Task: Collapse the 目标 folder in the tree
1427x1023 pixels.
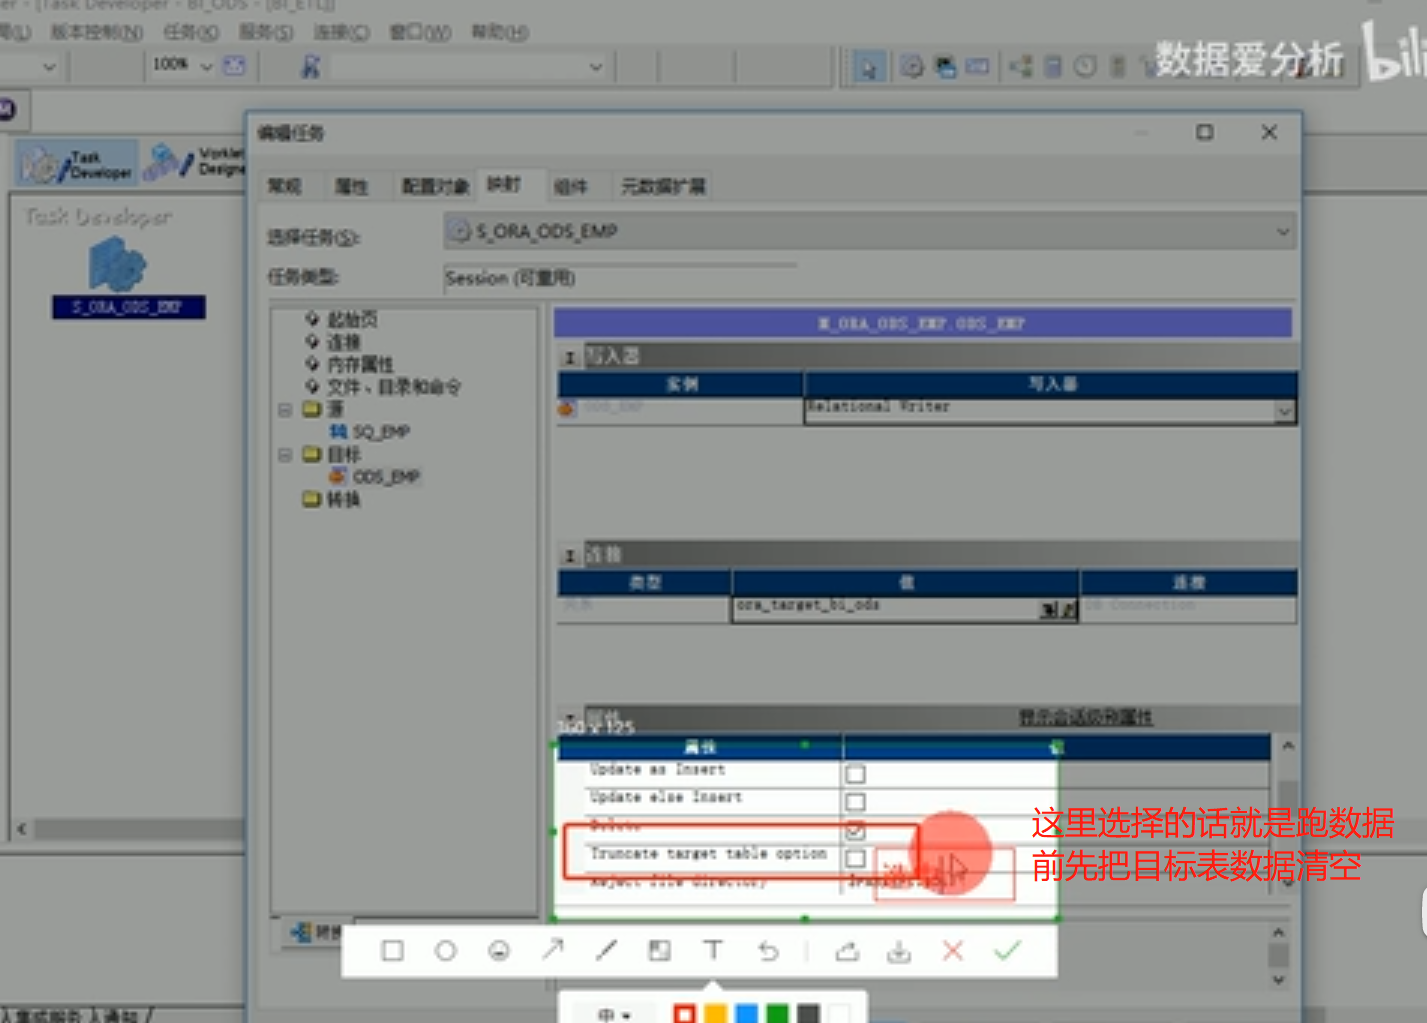Action: click(x=285, y=454)
